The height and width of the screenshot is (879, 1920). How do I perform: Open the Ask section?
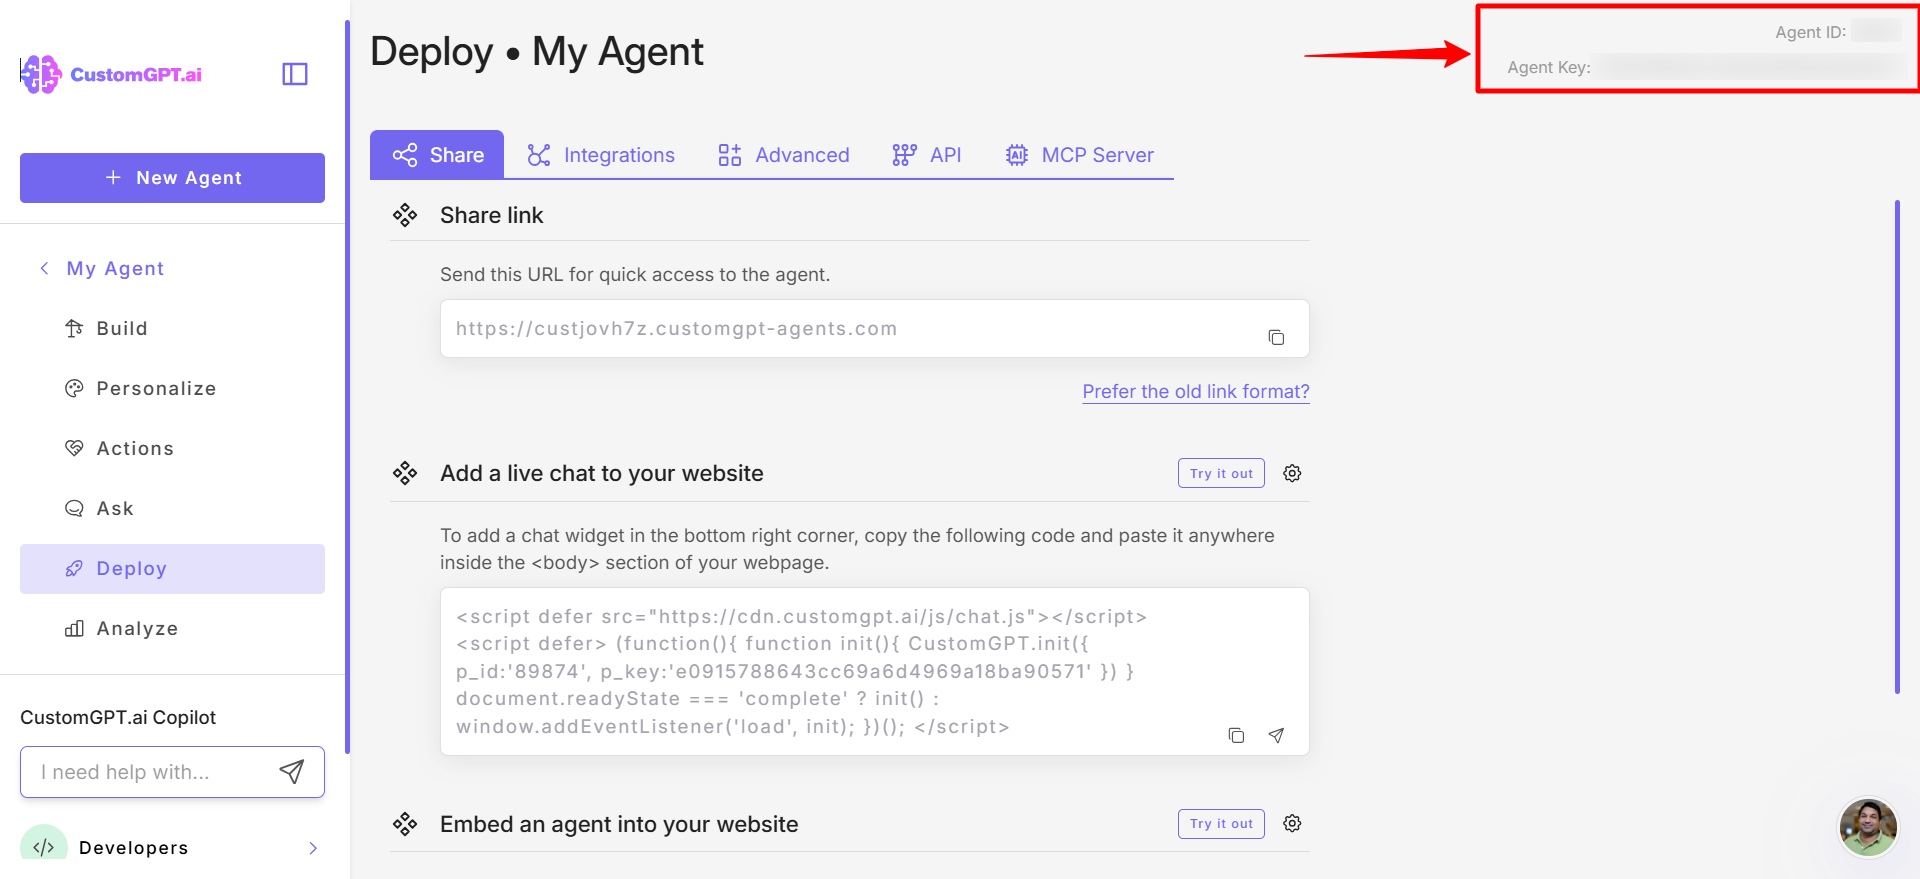click(172, 508)
